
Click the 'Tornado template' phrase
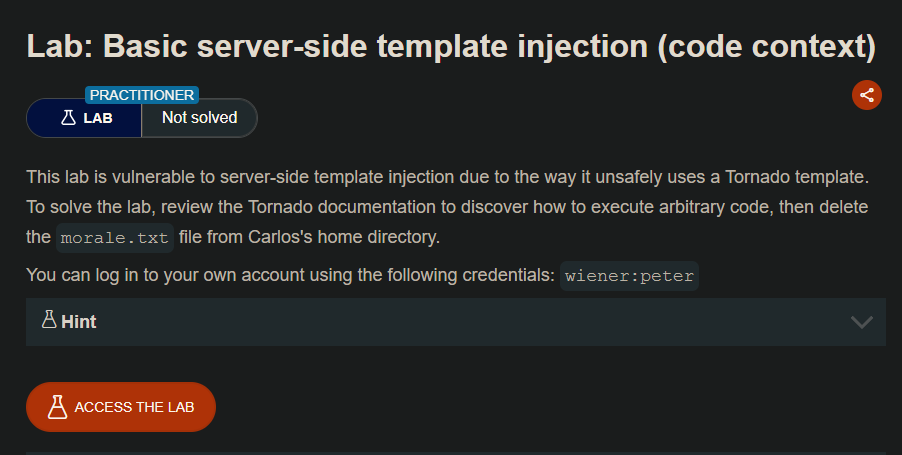coord(794,178)
